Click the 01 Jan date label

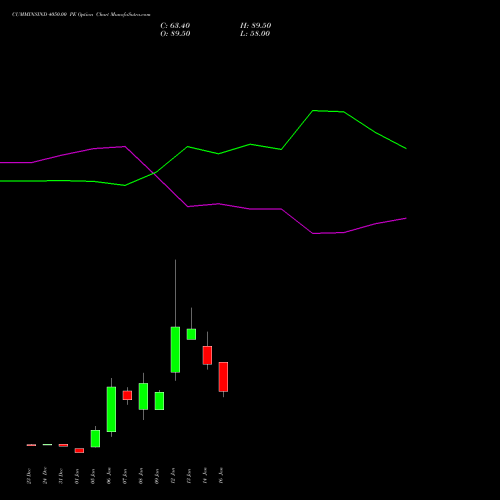point(77,476)
